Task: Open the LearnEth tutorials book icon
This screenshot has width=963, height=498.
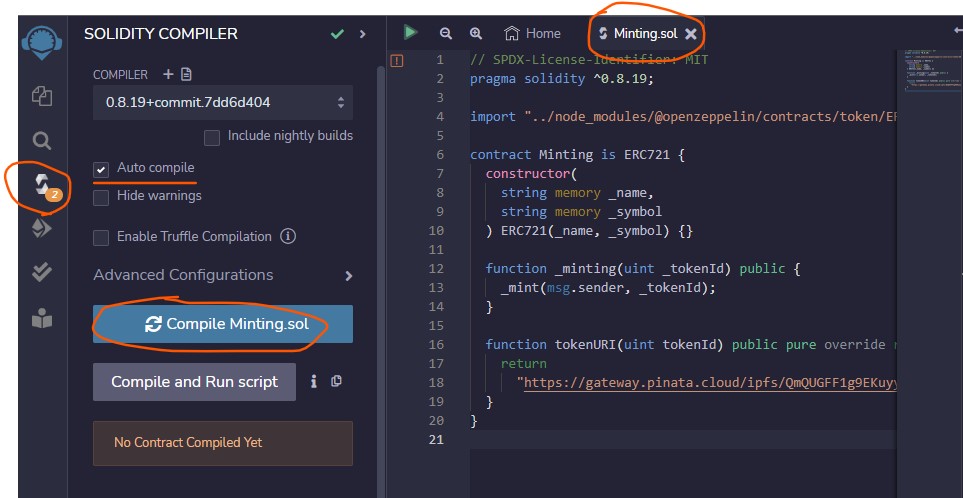Action: tap(42, 319)
